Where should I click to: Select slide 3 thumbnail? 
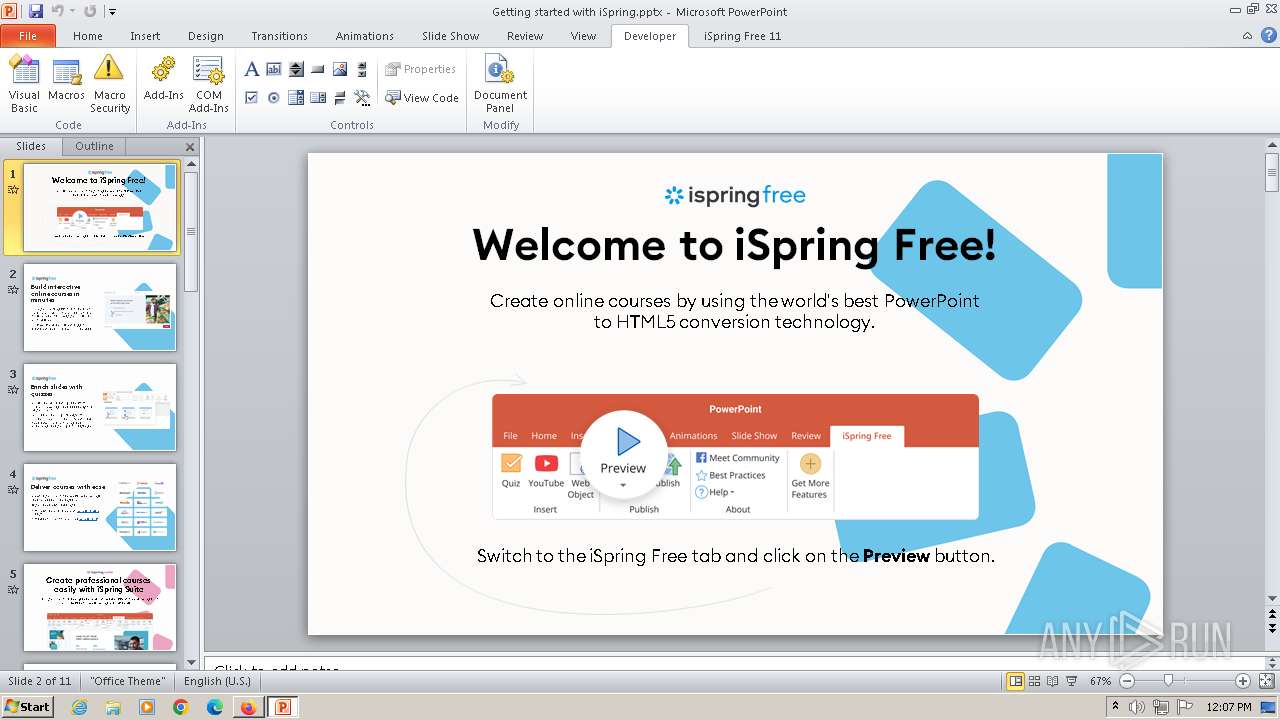coord(100,408)
